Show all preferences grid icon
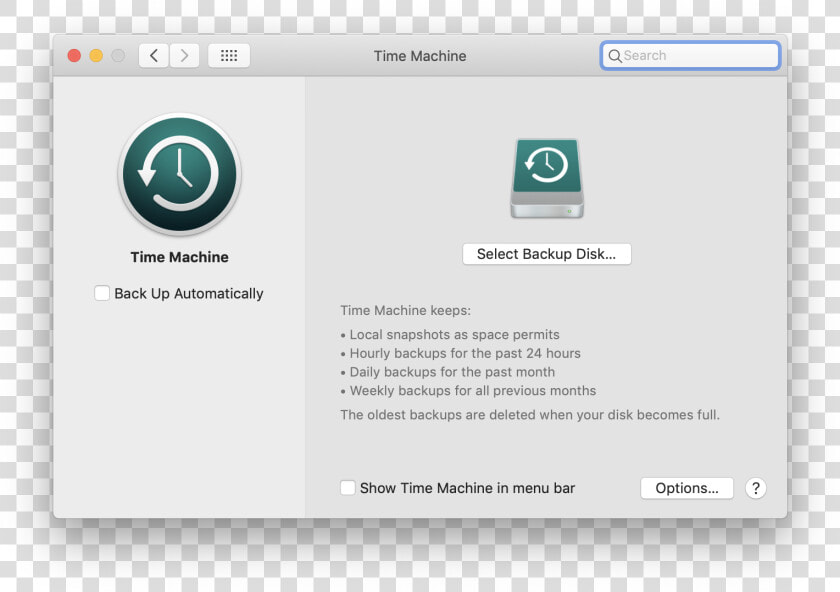The height and width of the screenshot is (592, 840). coord(229,56)
